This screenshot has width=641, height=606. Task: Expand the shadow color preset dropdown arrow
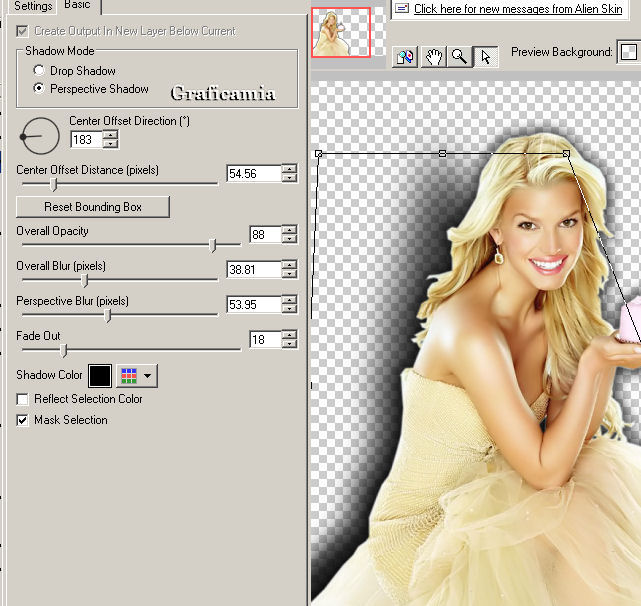coord(148,375)
